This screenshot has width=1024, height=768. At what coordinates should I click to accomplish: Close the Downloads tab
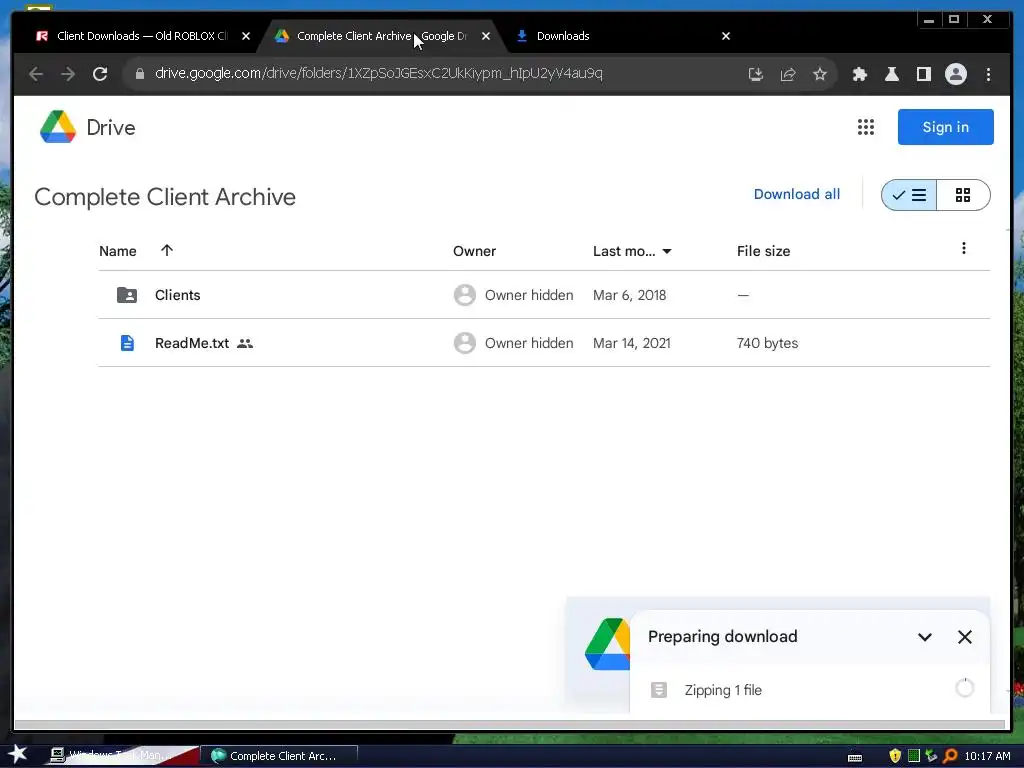[x=726, y=36]
